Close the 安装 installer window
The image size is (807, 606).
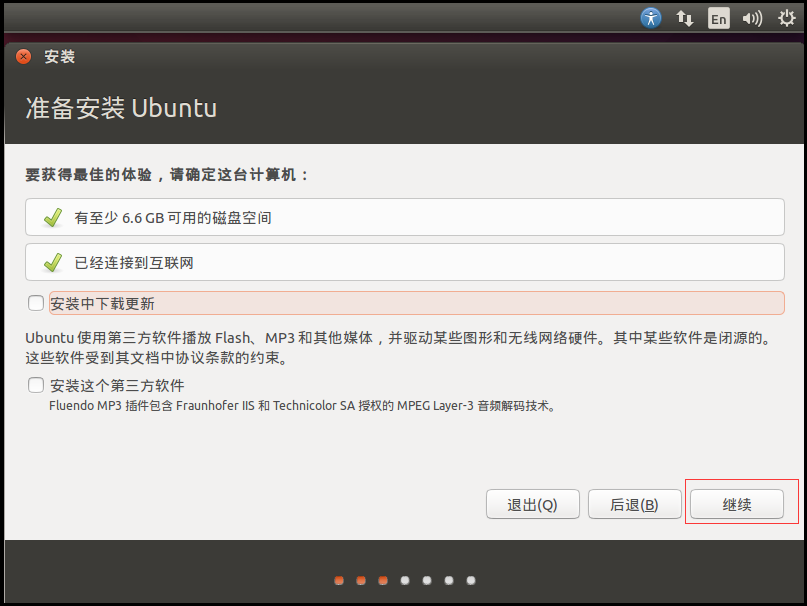(23, 57)
